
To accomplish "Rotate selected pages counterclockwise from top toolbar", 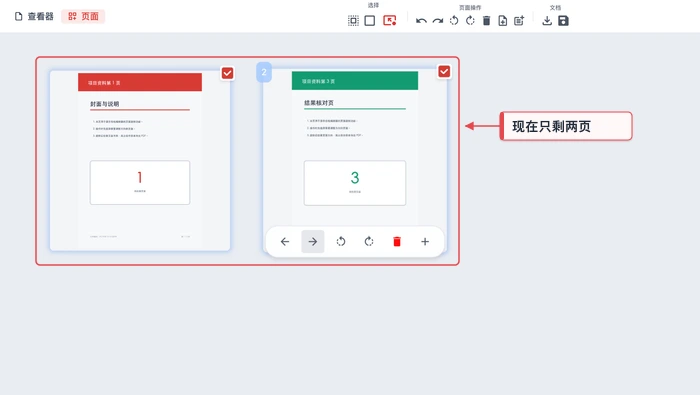I will pyautogui.click(x=454, y=21).
